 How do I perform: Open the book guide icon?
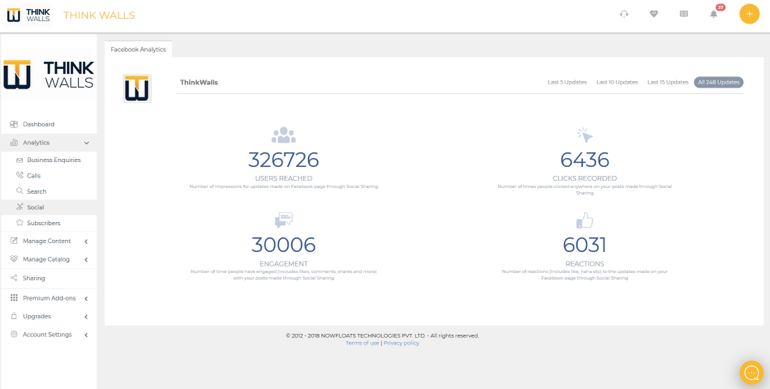click(684, 14)
